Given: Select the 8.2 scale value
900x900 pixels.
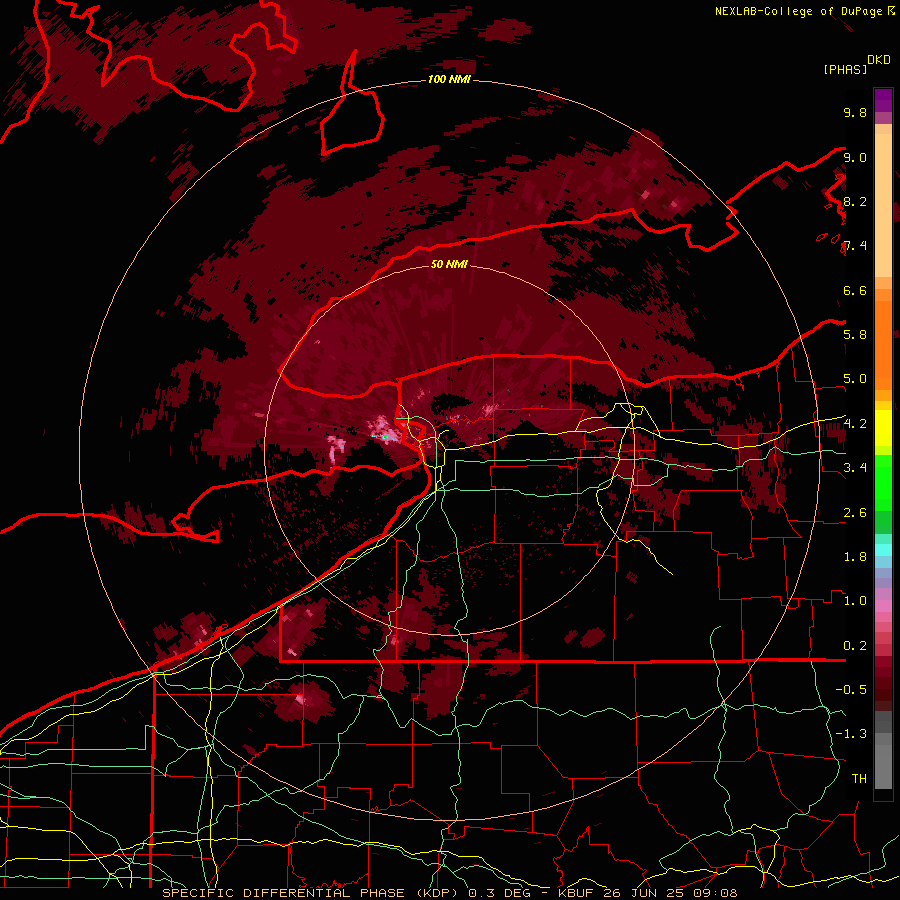Looking at the screenshot, I should (855, 201).
